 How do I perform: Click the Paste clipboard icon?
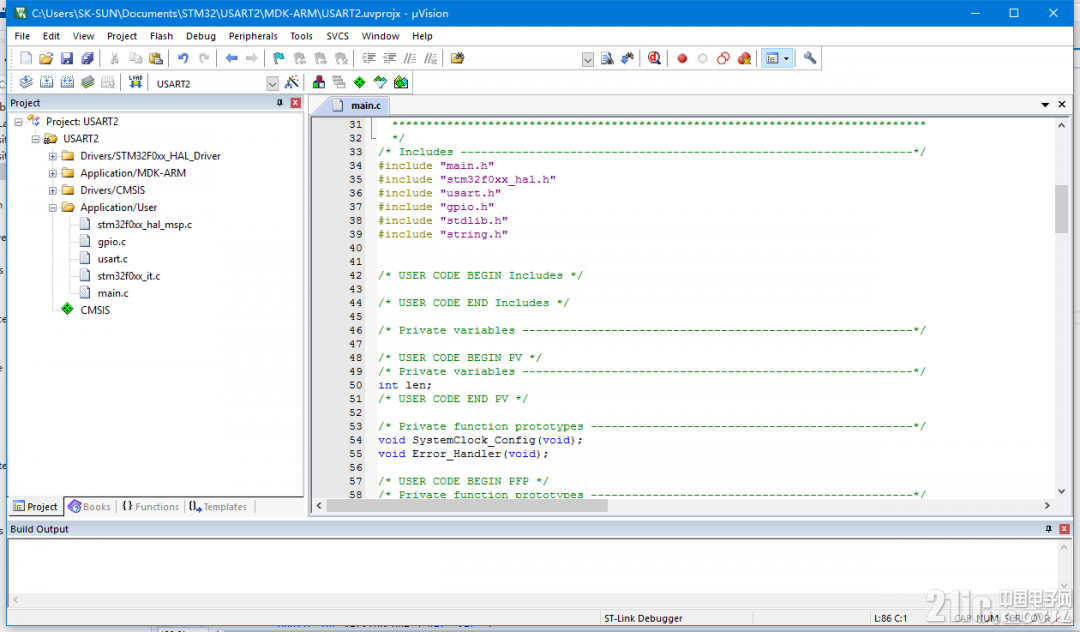(156, 59)
